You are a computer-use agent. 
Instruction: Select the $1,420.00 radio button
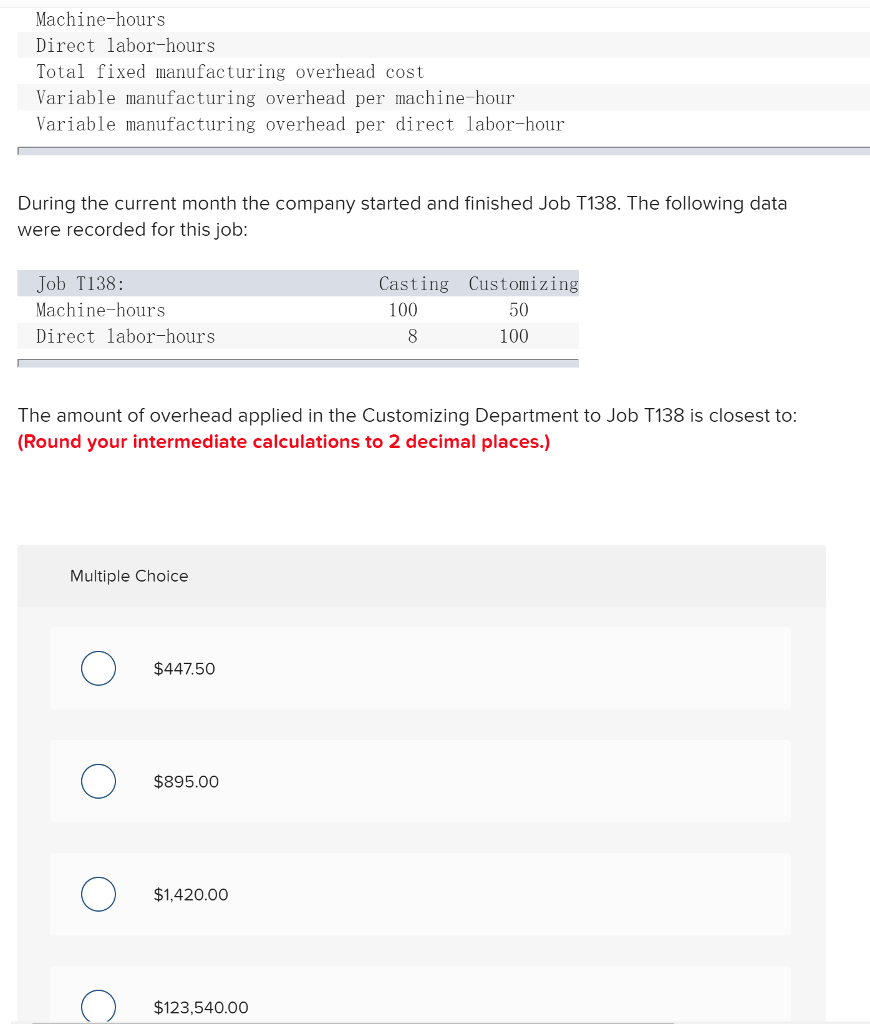click(98, 894)
